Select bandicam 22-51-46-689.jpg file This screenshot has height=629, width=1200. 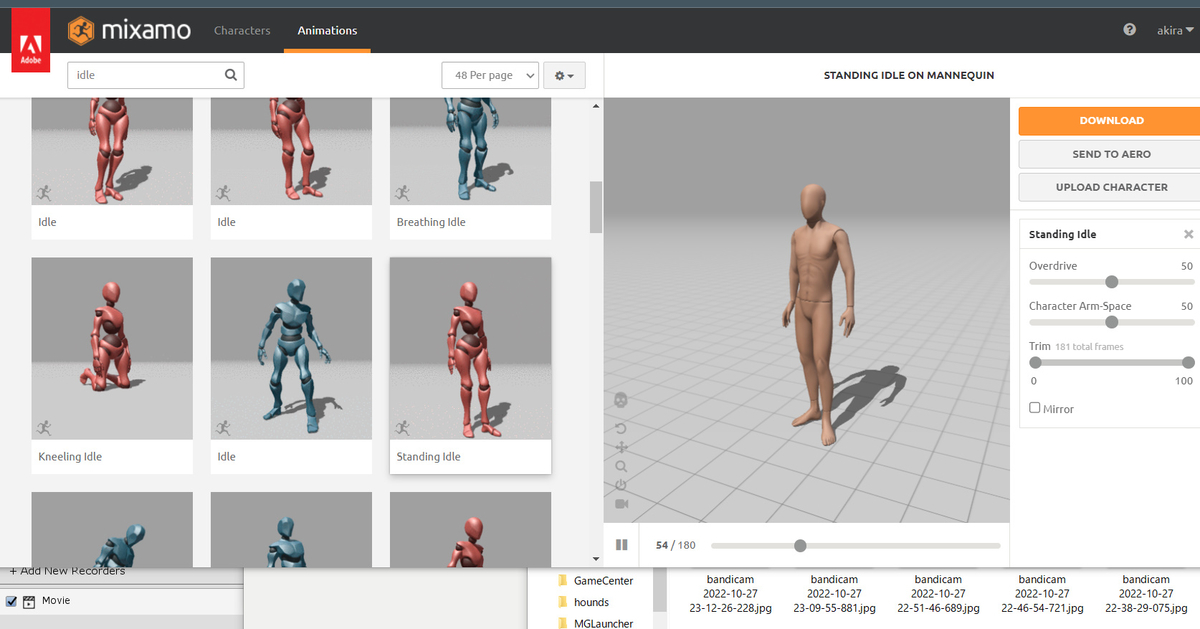click(x=938, y=593)
